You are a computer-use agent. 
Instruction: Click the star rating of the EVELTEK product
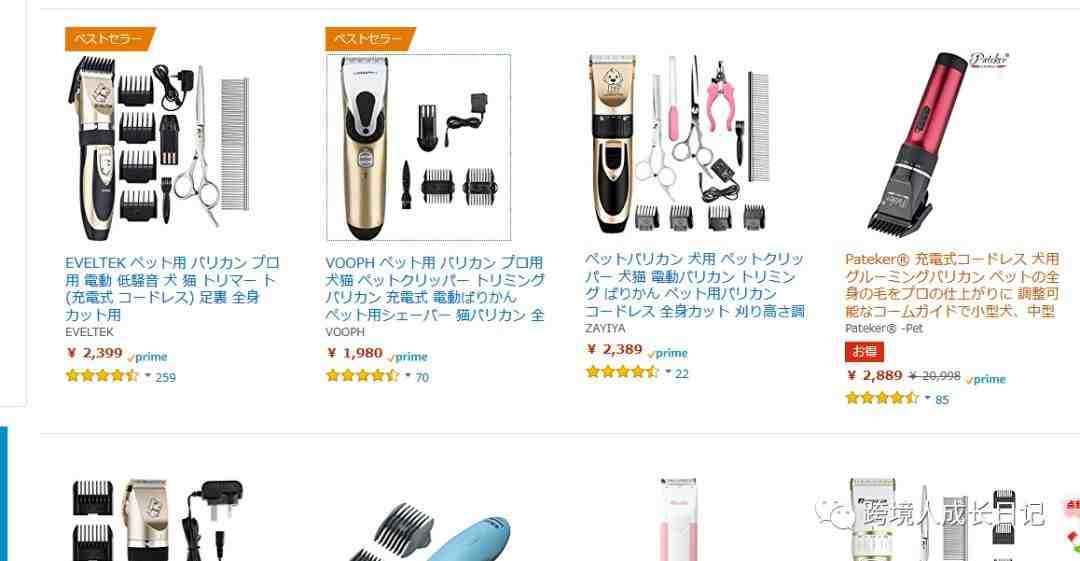(x=102, y=376)
